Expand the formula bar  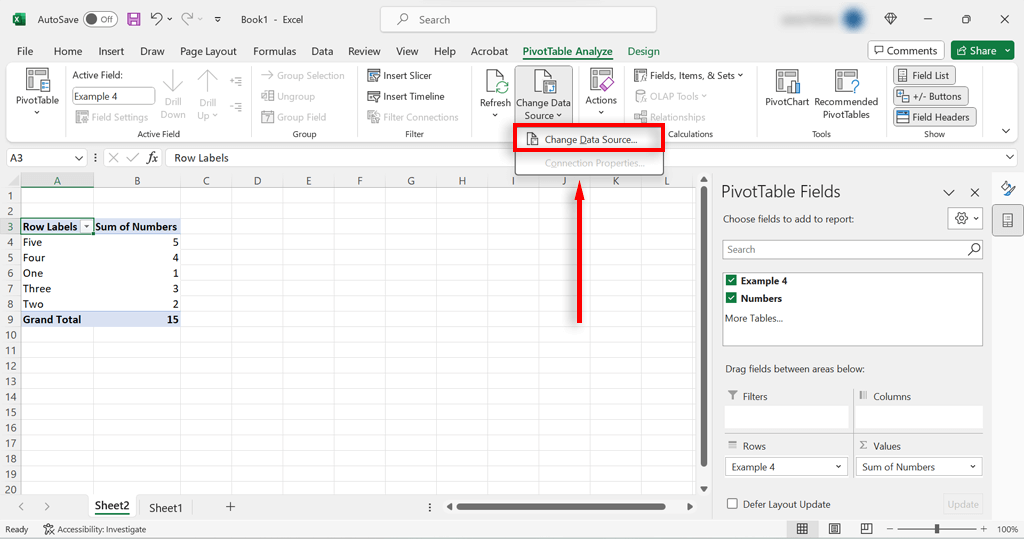tap(1010, 157)
